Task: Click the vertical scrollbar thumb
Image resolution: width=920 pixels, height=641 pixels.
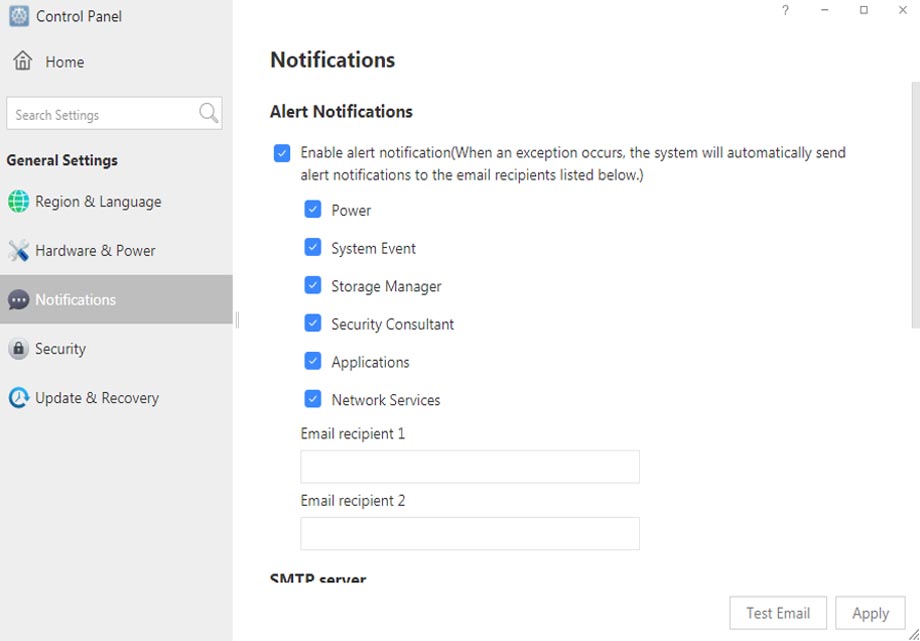Action: (x=915, y=205)
